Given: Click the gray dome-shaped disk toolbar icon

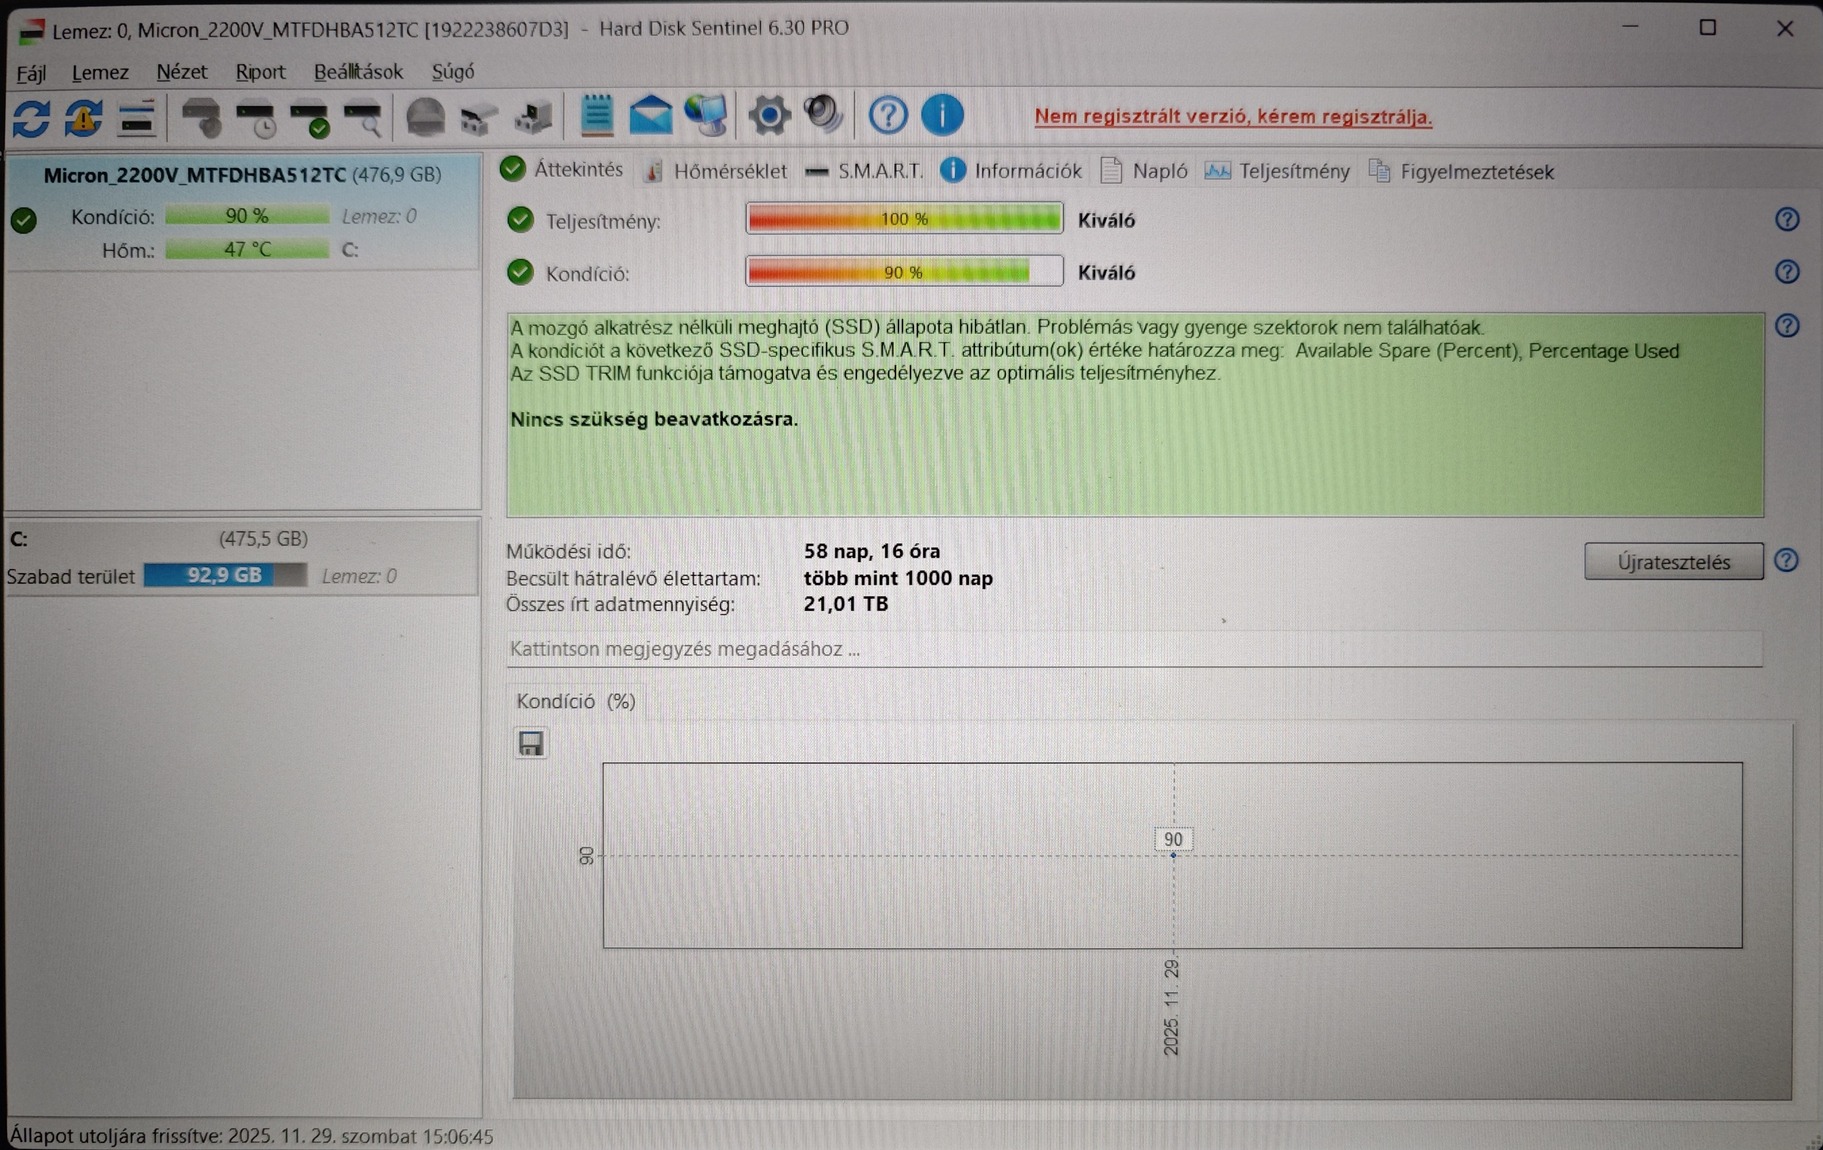Looking at the screenshot, I should click(x=425, y=117).
